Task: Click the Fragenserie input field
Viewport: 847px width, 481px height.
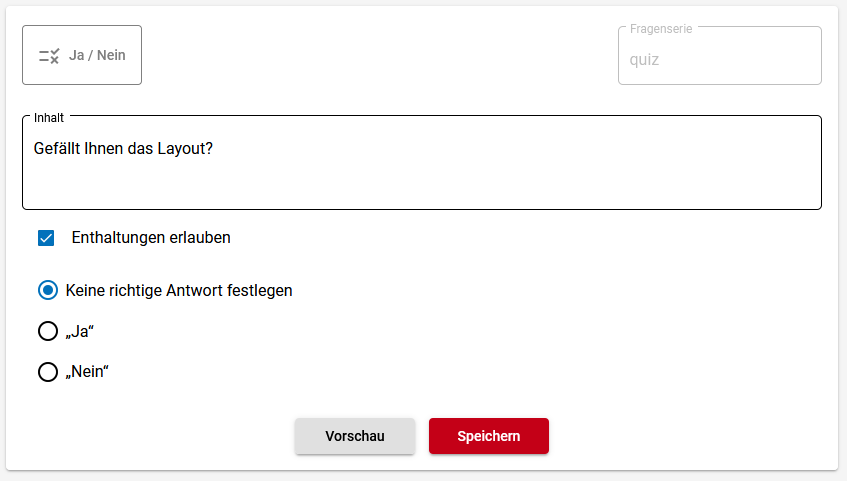Action: 720,56
